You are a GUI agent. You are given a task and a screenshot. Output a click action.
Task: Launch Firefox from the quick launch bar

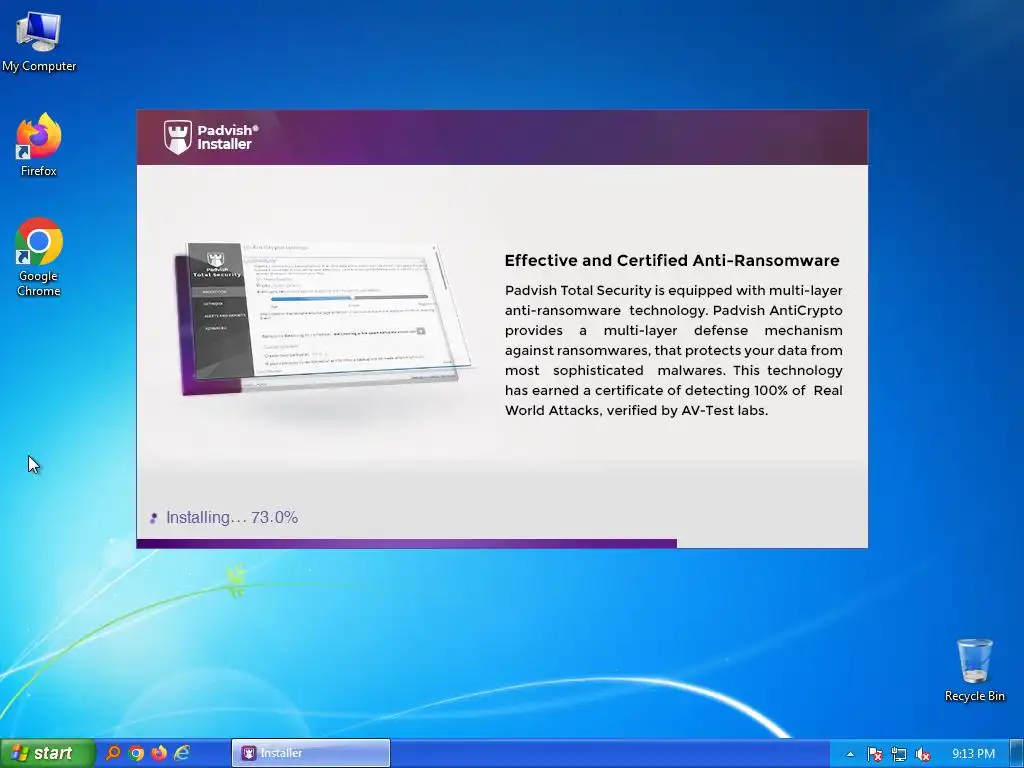[159, 753]
